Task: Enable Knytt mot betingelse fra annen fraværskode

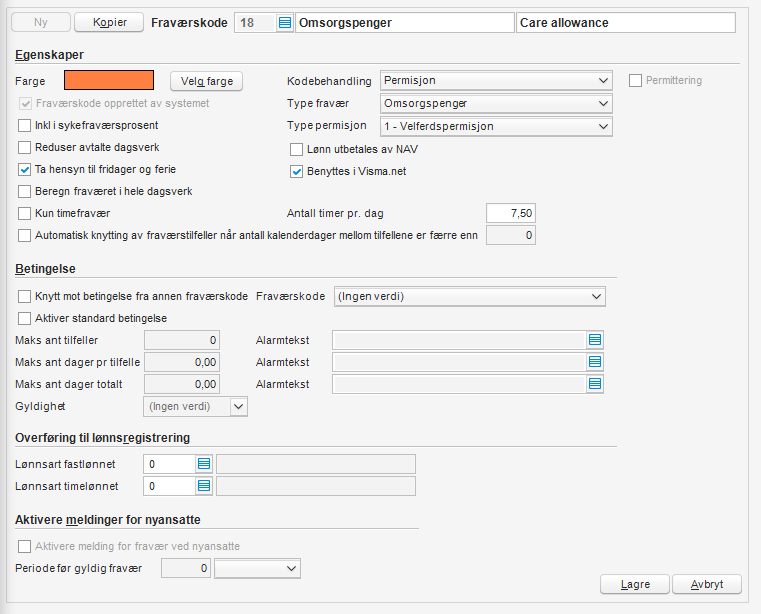Action: [24, 297]
